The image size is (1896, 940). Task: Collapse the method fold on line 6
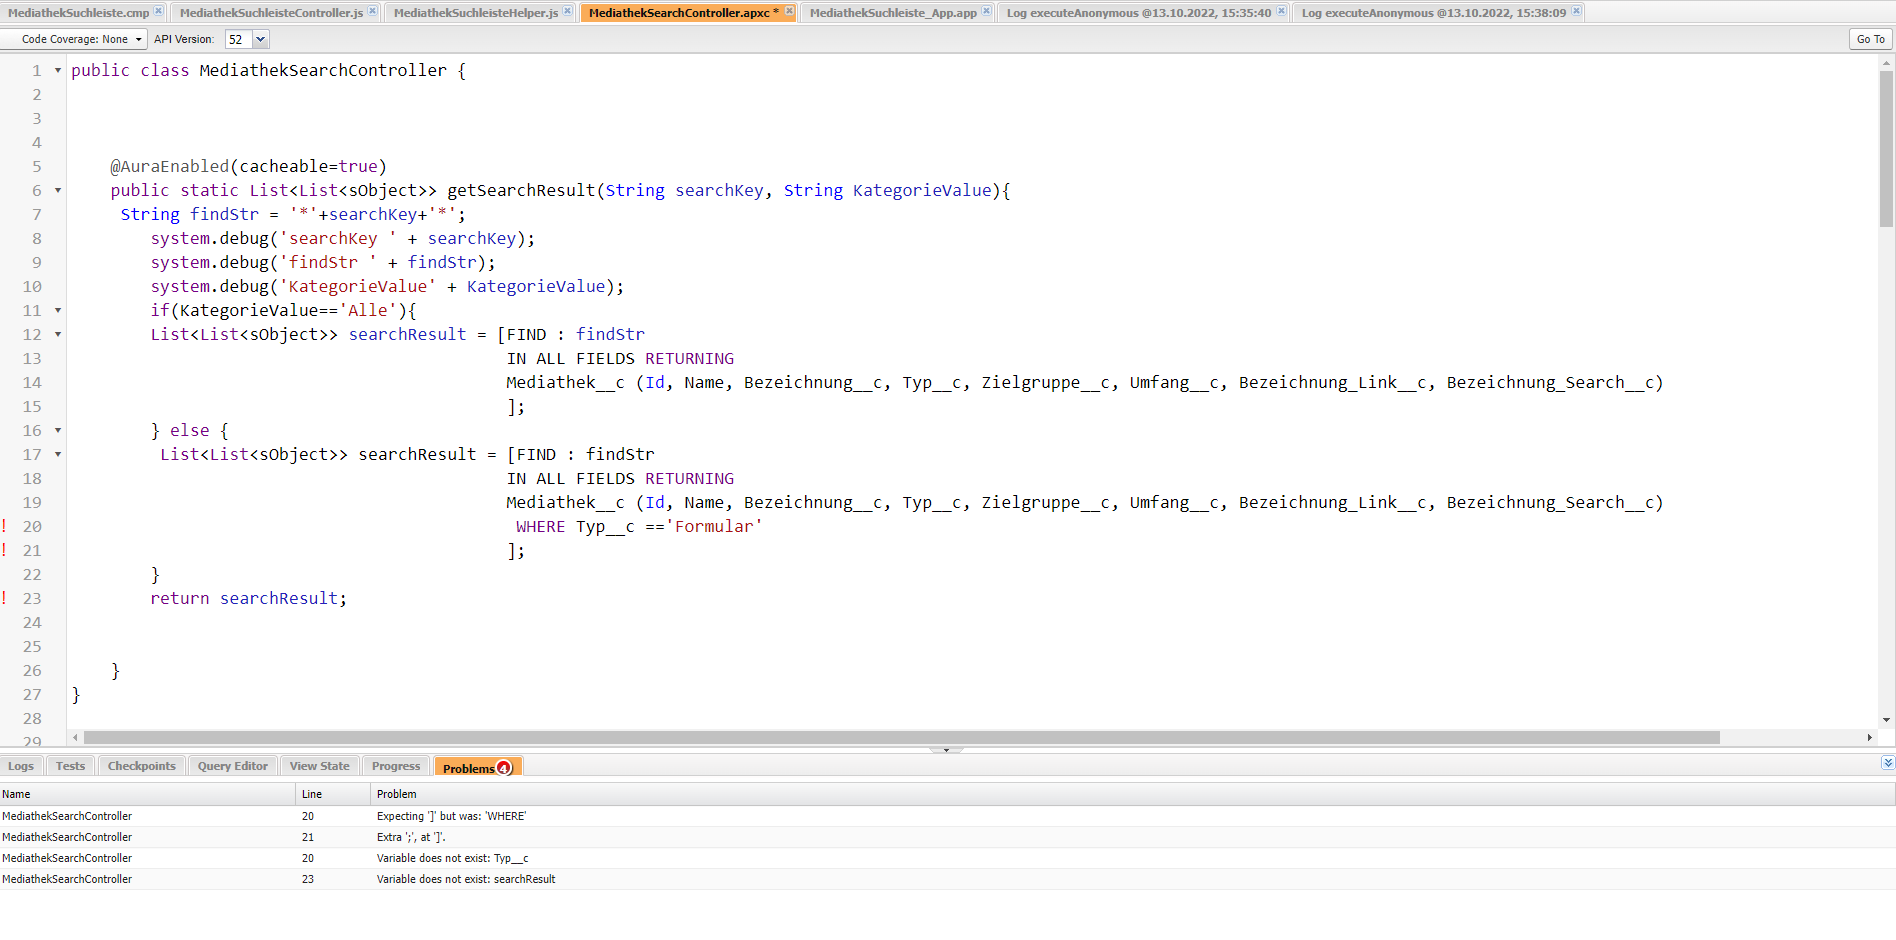pyautogui.click(x=57, y=190)
